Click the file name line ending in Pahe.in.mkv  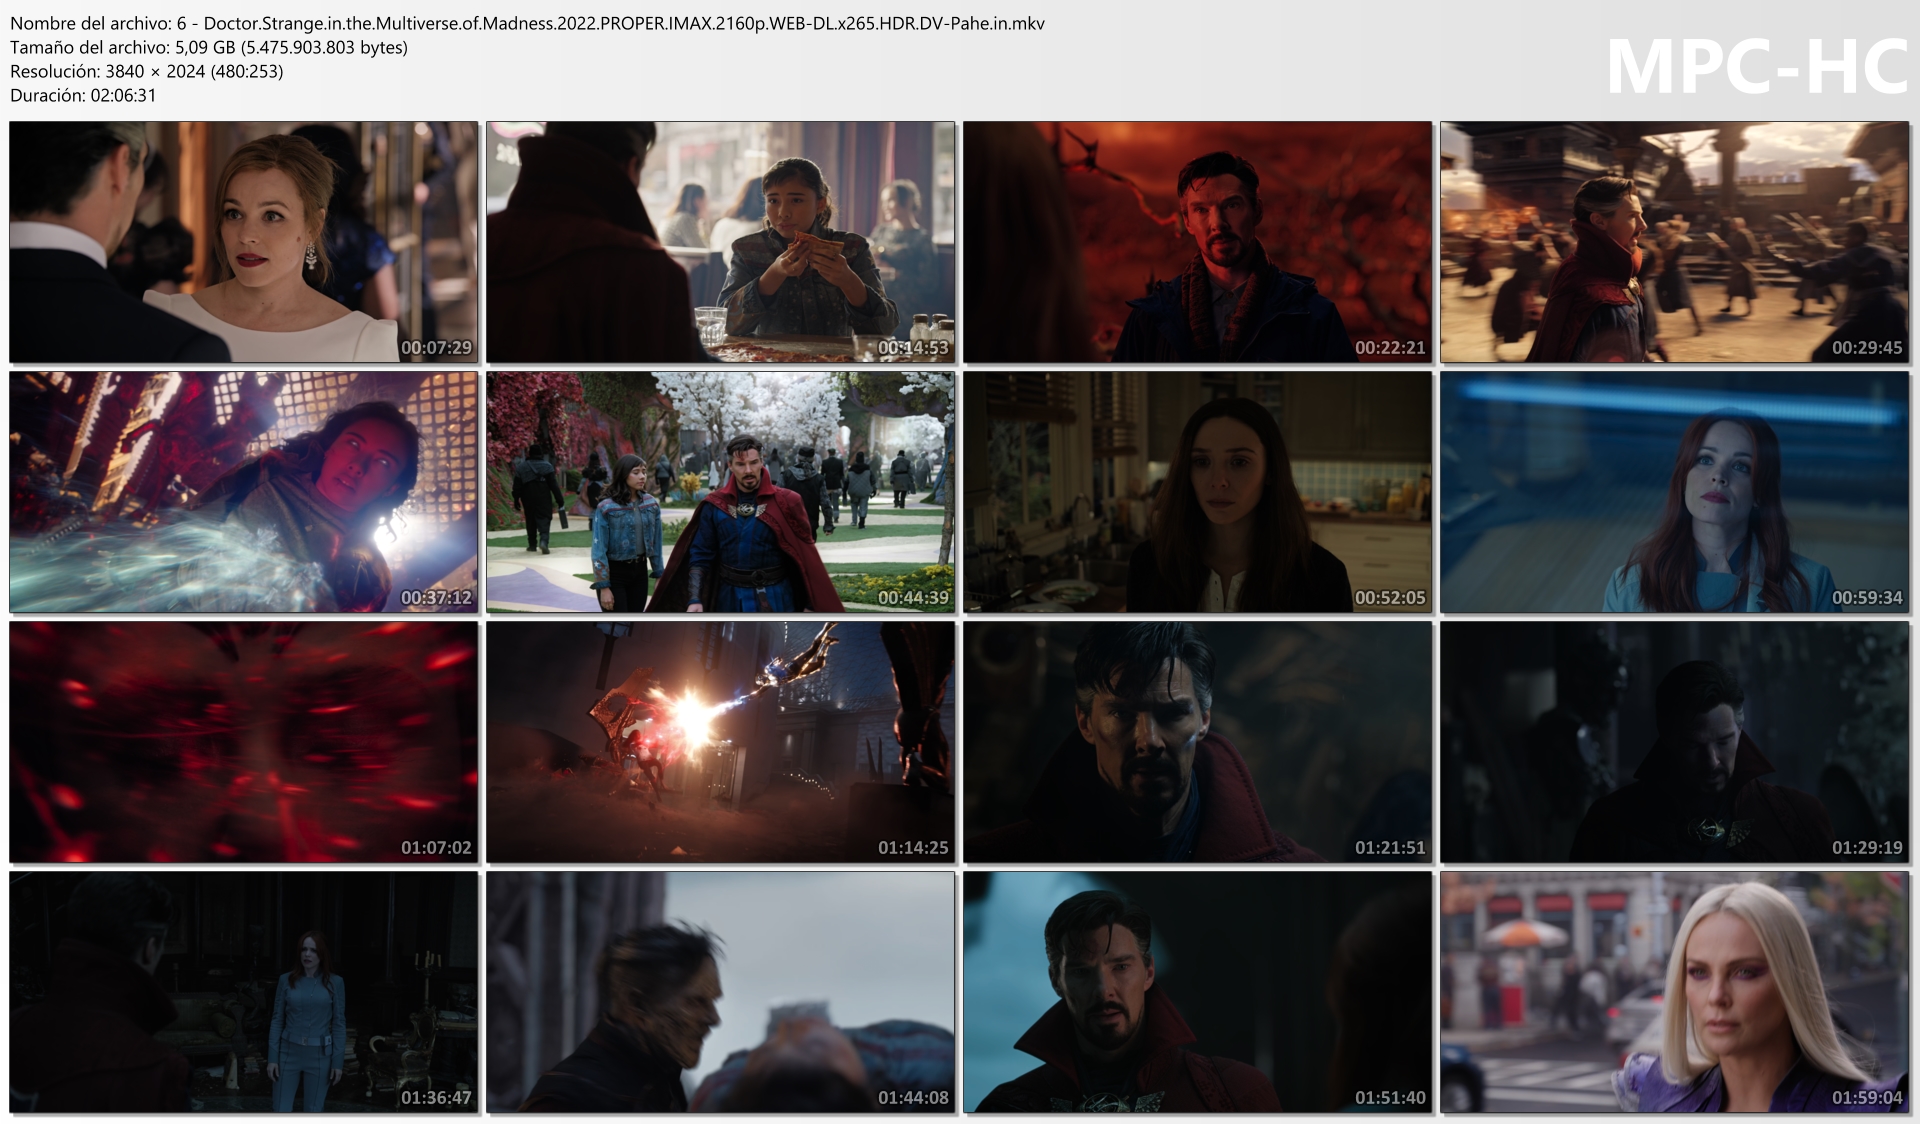click(x=527, y=23)
